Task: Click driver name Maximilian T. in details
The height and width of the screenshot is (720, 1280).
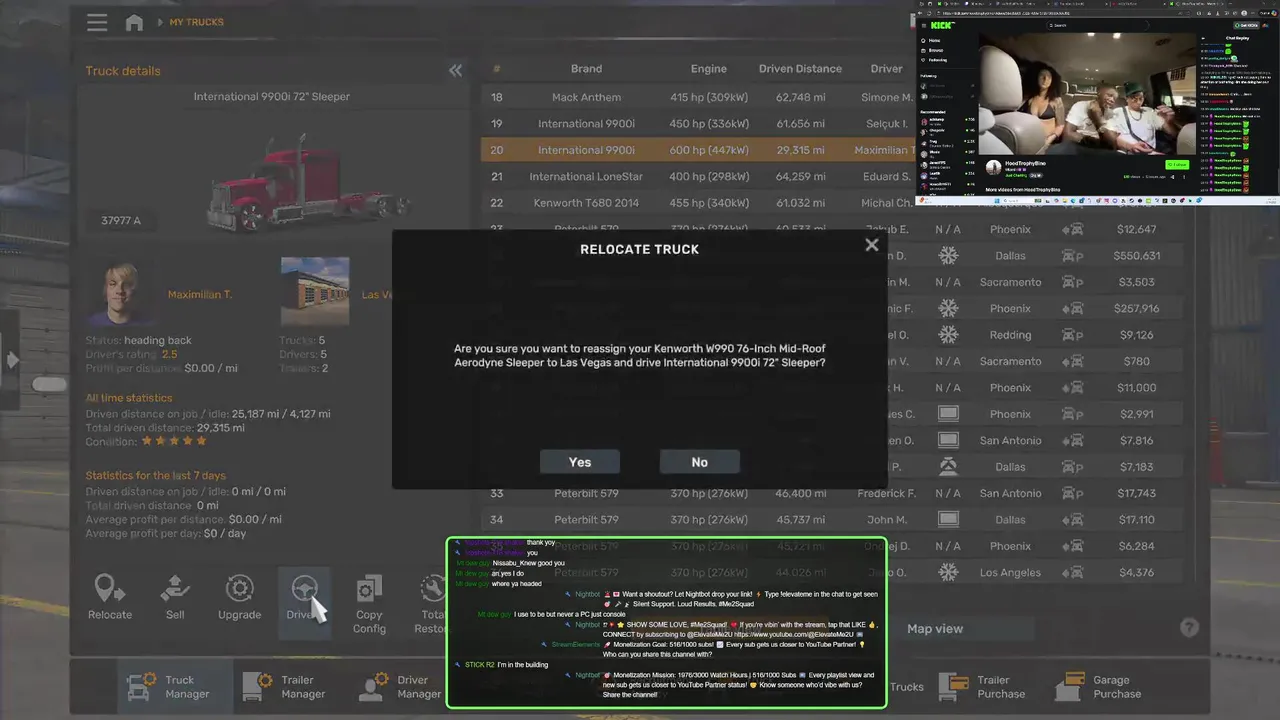Action: [x=200, y=295]
